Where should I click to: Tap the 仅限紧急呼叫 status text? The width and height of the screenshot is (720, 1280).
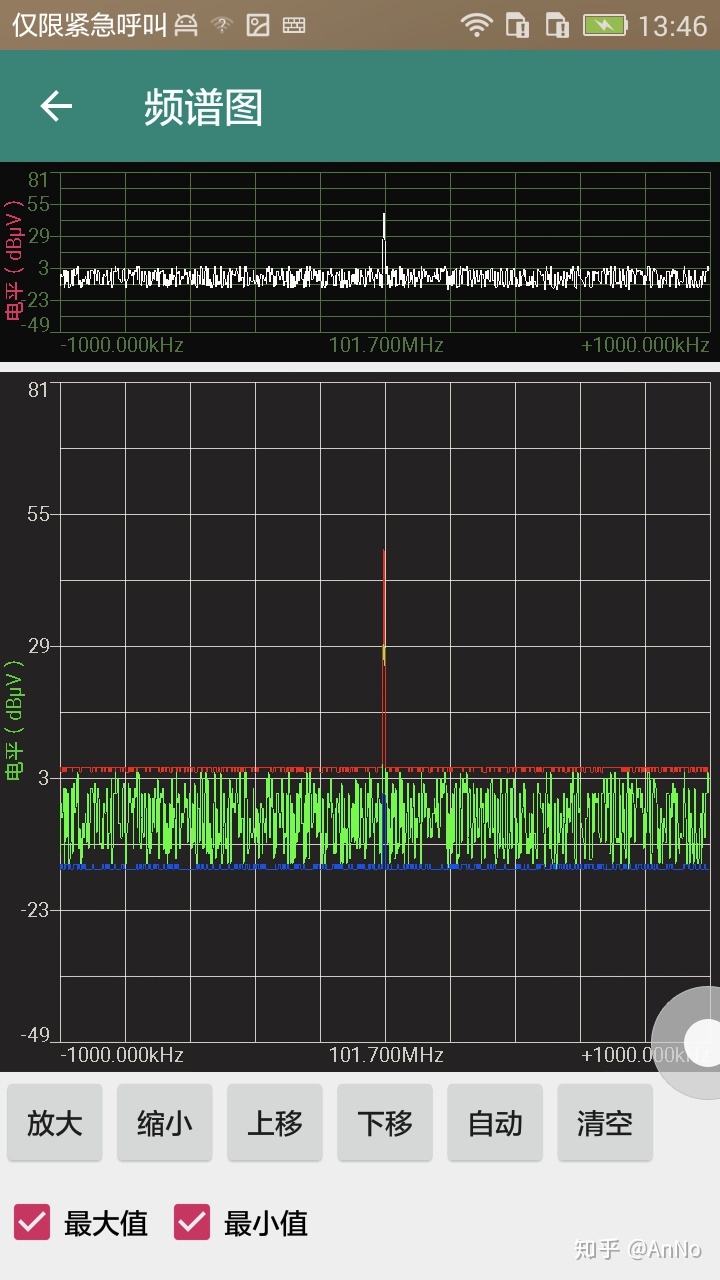coord(89,26)
